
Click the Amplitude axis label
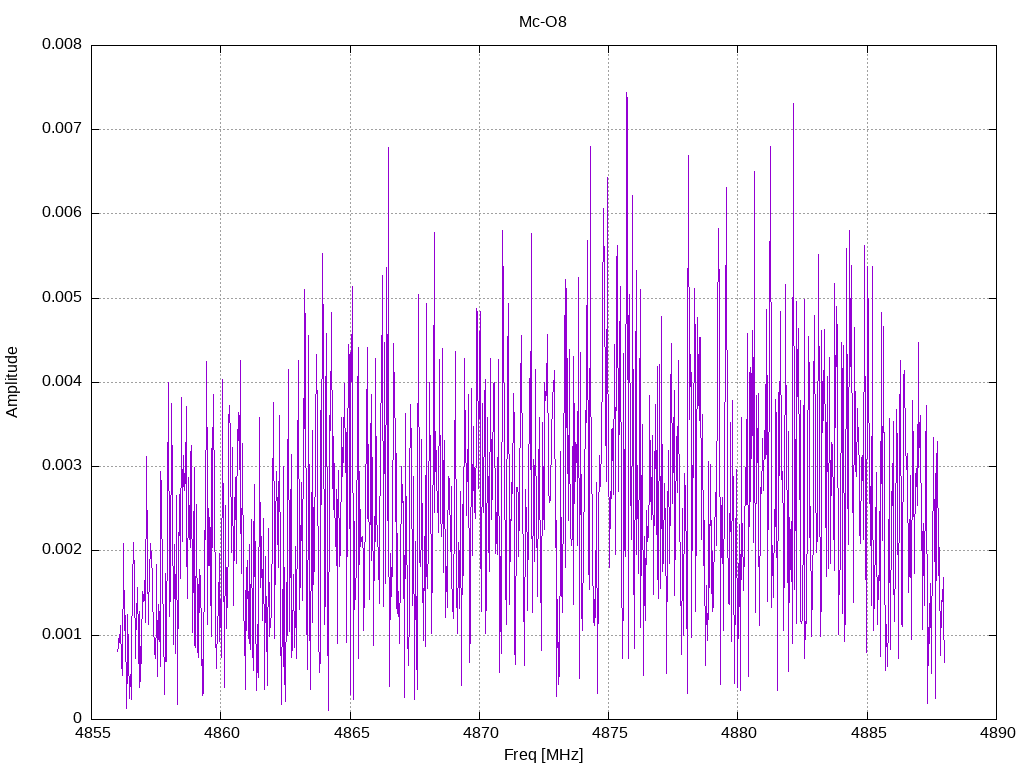12,382
